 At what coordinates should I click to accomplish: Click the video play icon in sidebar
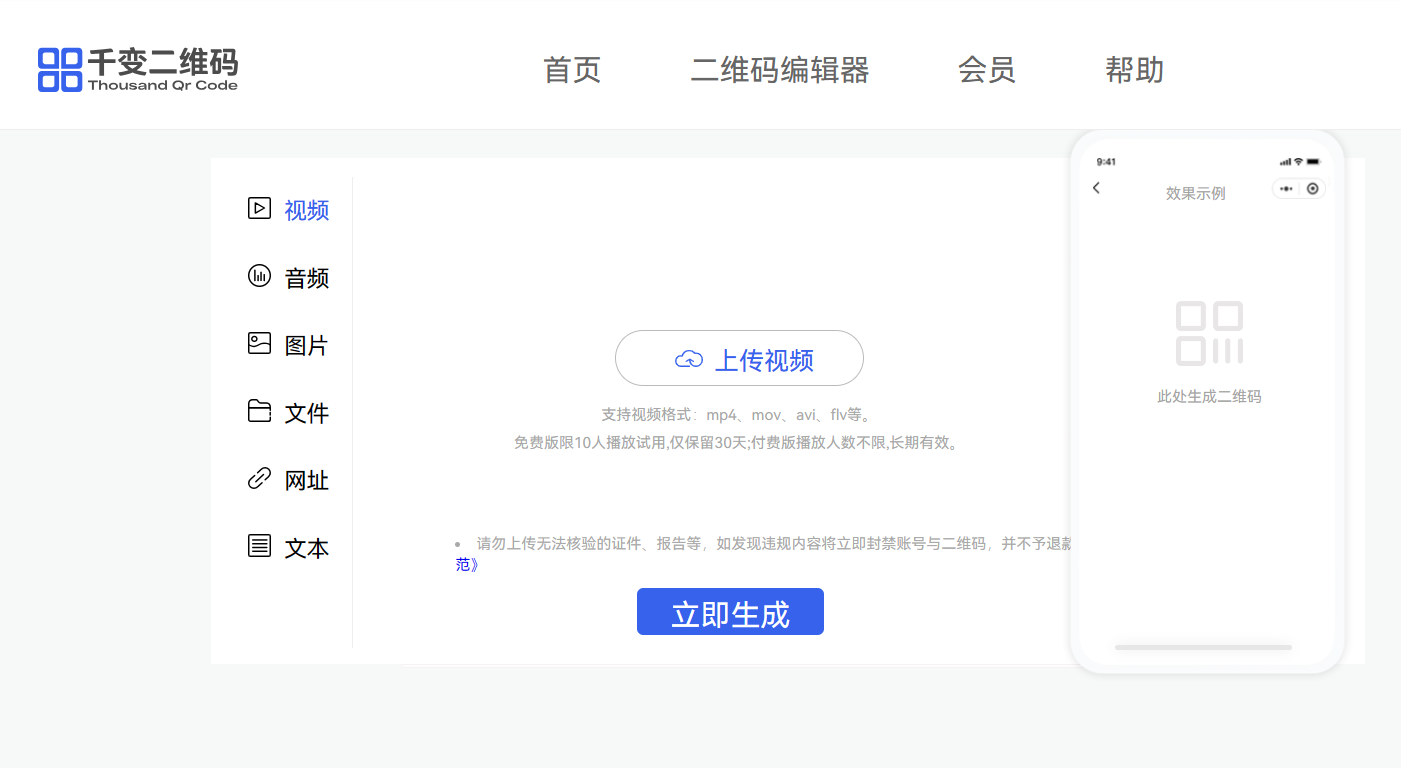[259, 208]
